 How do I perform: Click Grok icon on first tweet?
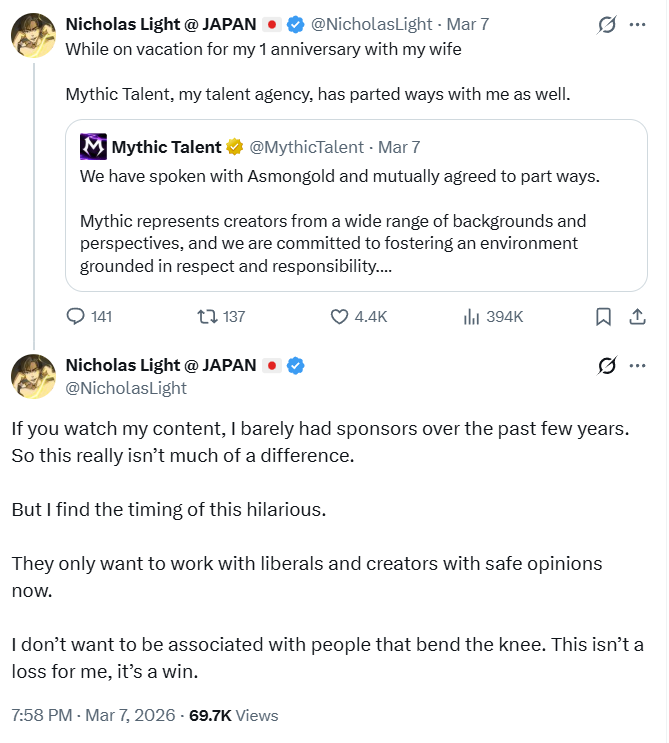tap(606, 24)
